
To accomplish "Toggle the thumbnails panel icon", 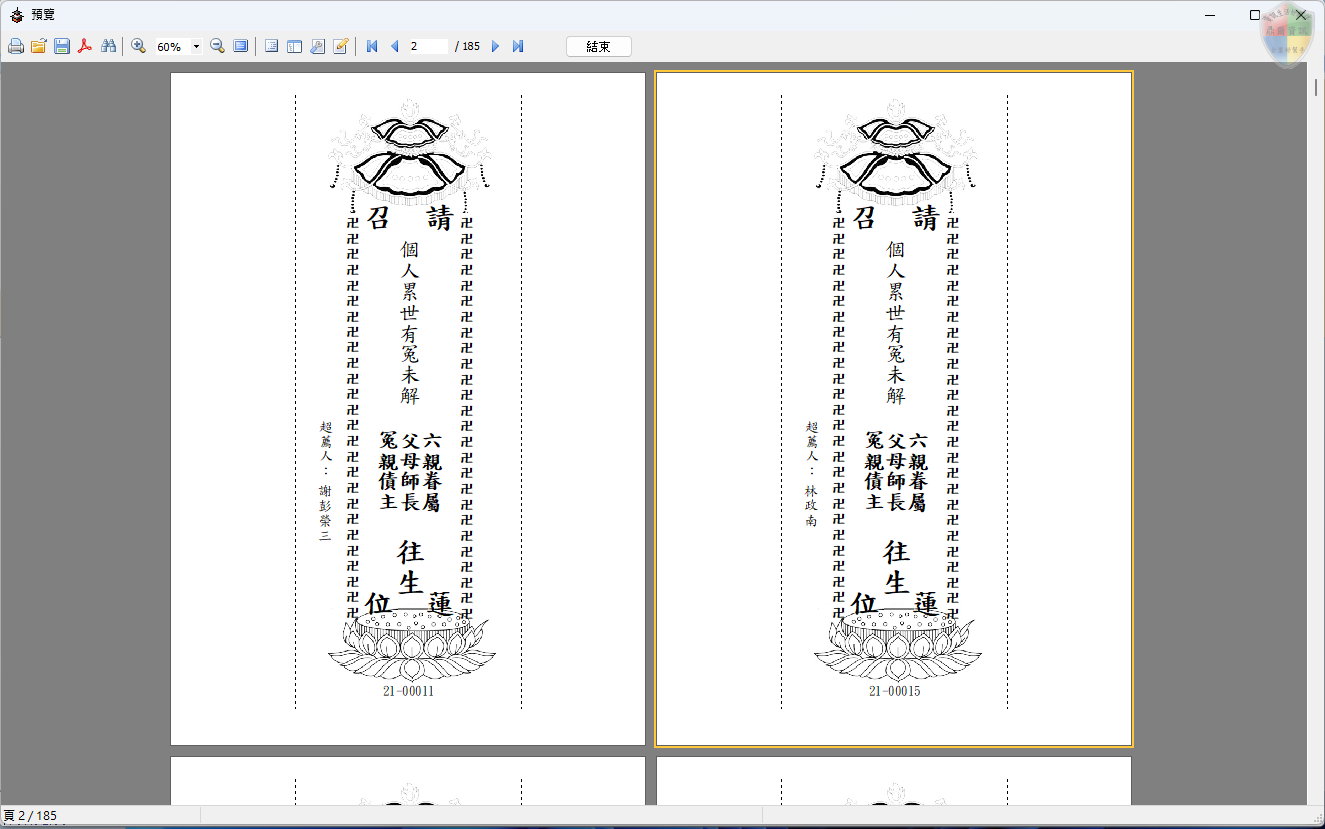I will coord(294,47).
